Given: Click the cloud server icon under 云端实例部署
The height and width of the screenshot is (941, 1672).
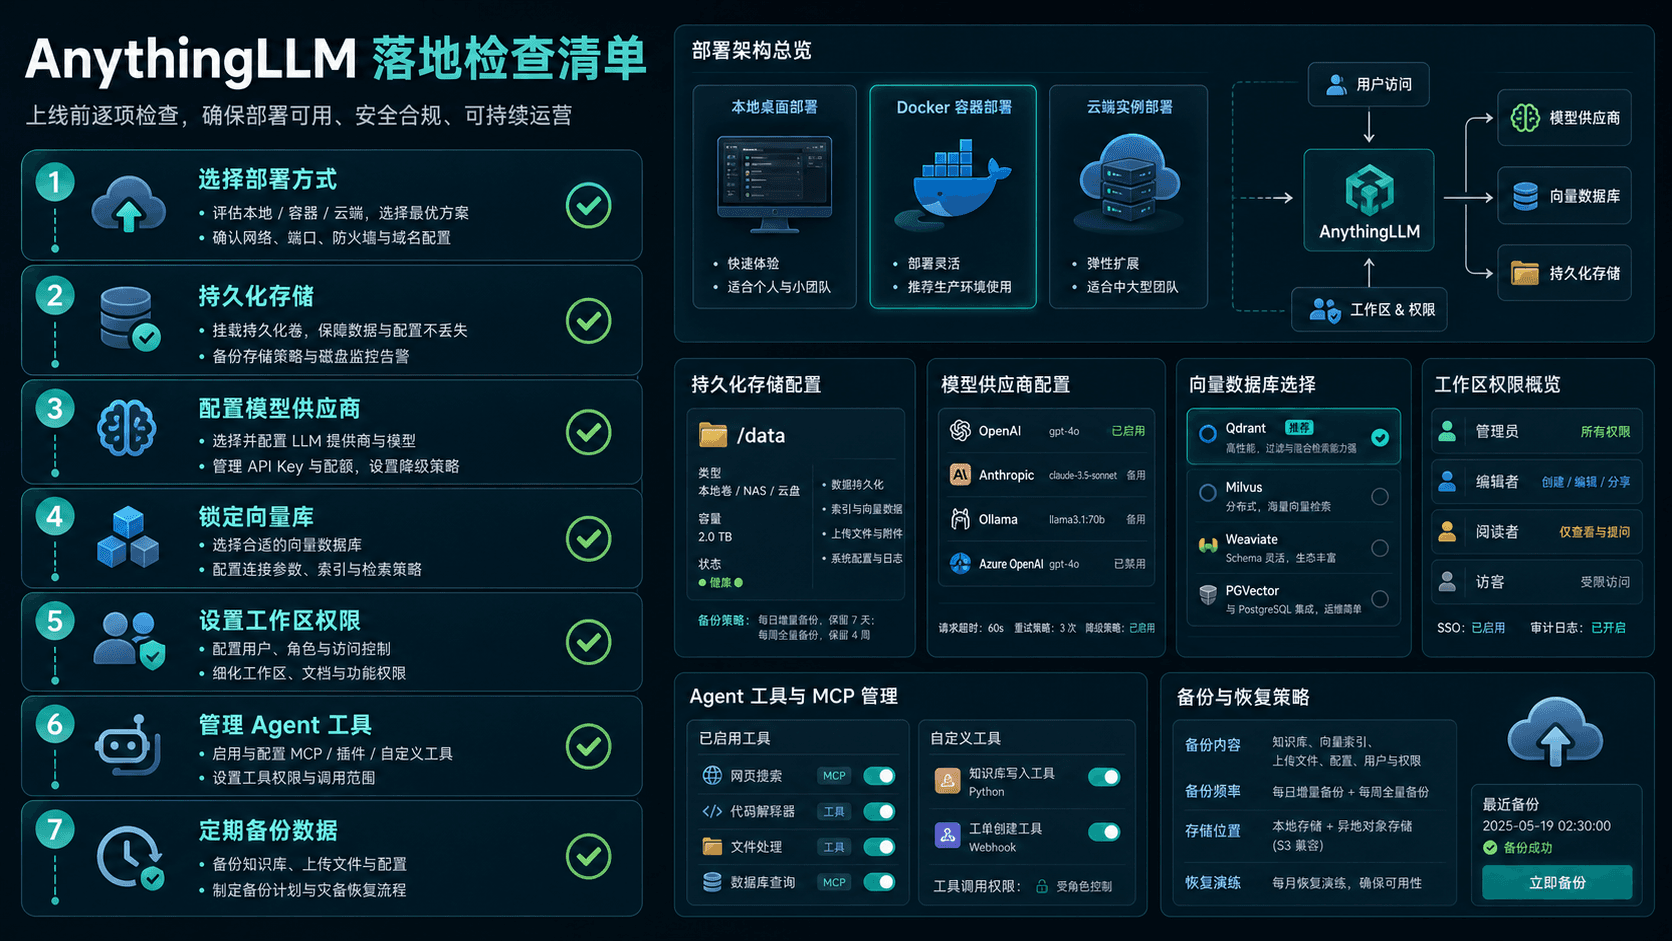Looking at the screenshot, I should pos(1130,184).
